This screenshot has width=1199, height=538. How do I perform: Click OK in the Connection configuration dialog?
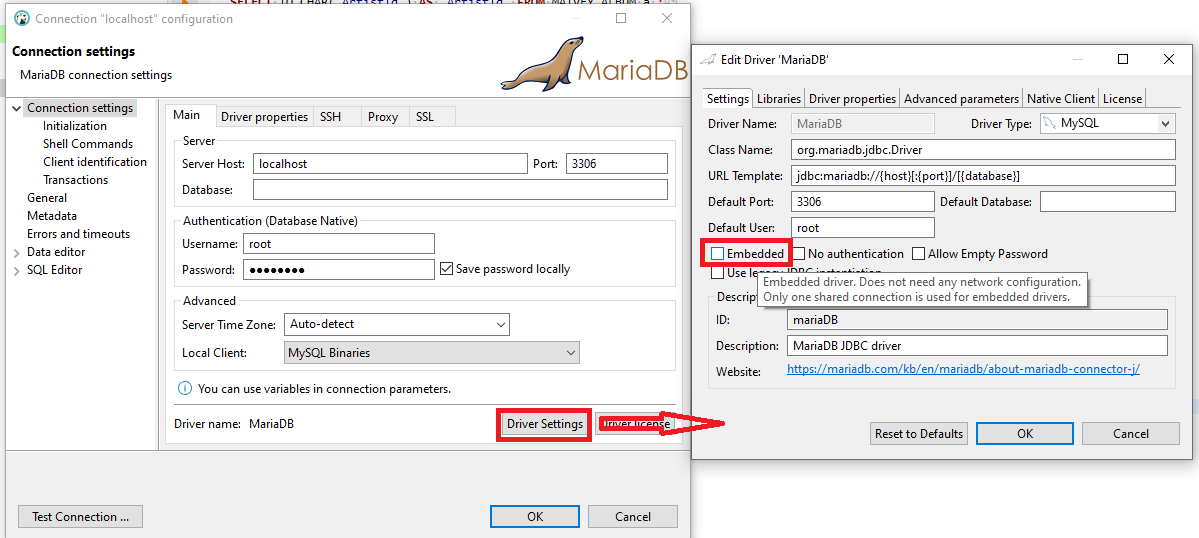[x=535, y=517]
